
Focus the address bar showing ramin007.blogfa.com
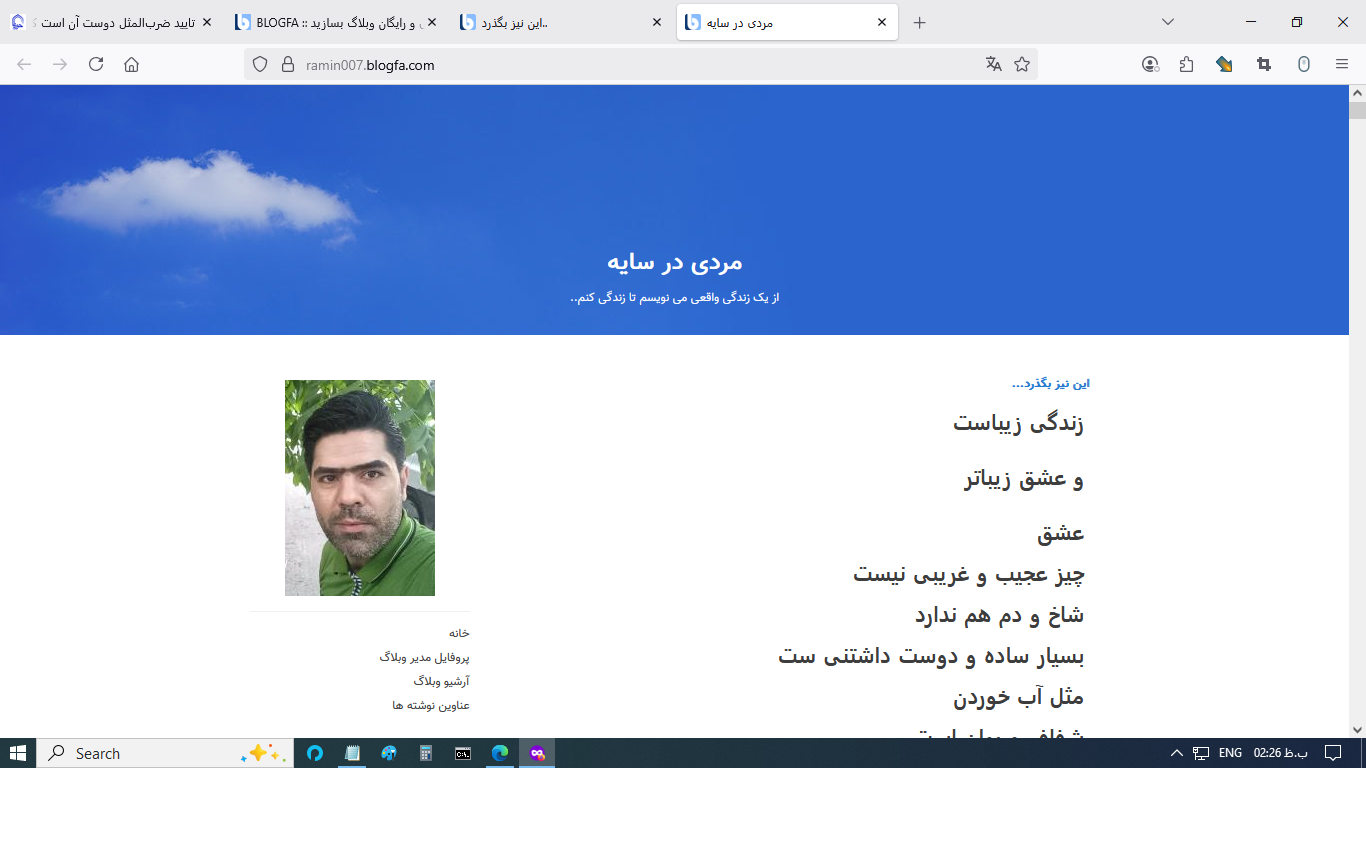[640, 64]
